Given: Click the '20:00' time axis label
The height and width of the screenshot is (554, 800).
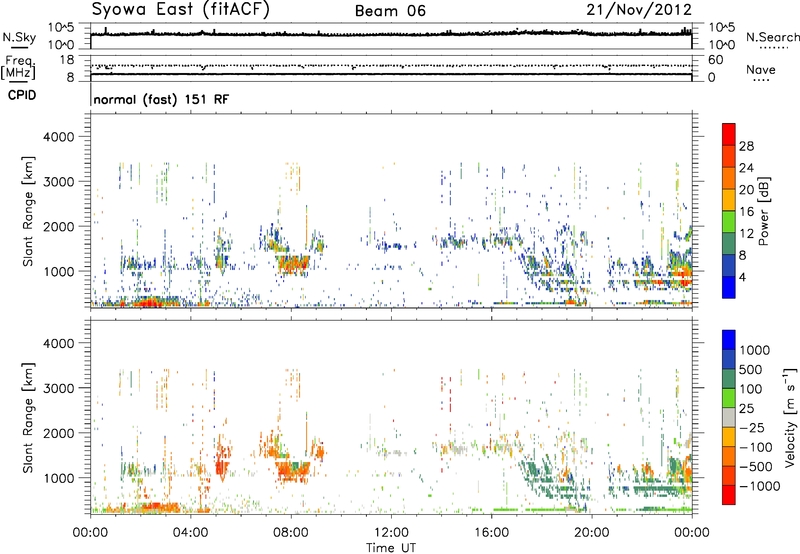Looking at the screenshot, I should (592, 533).
